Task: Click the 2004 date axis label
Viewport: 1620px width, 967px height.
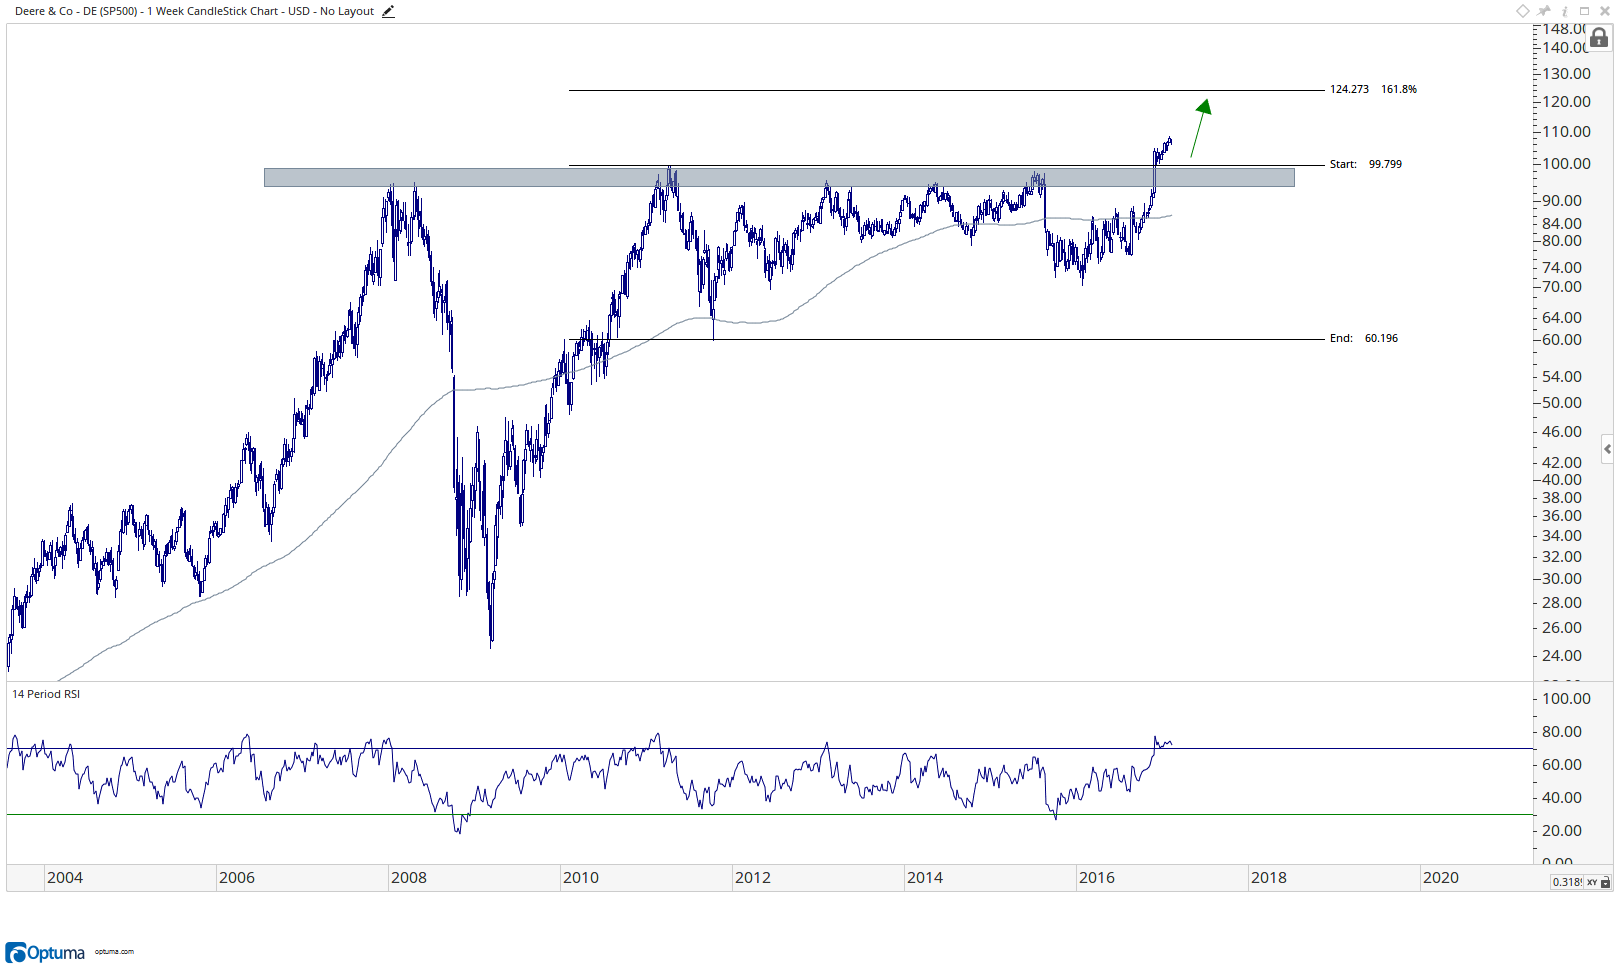Action: pos(65,877)
